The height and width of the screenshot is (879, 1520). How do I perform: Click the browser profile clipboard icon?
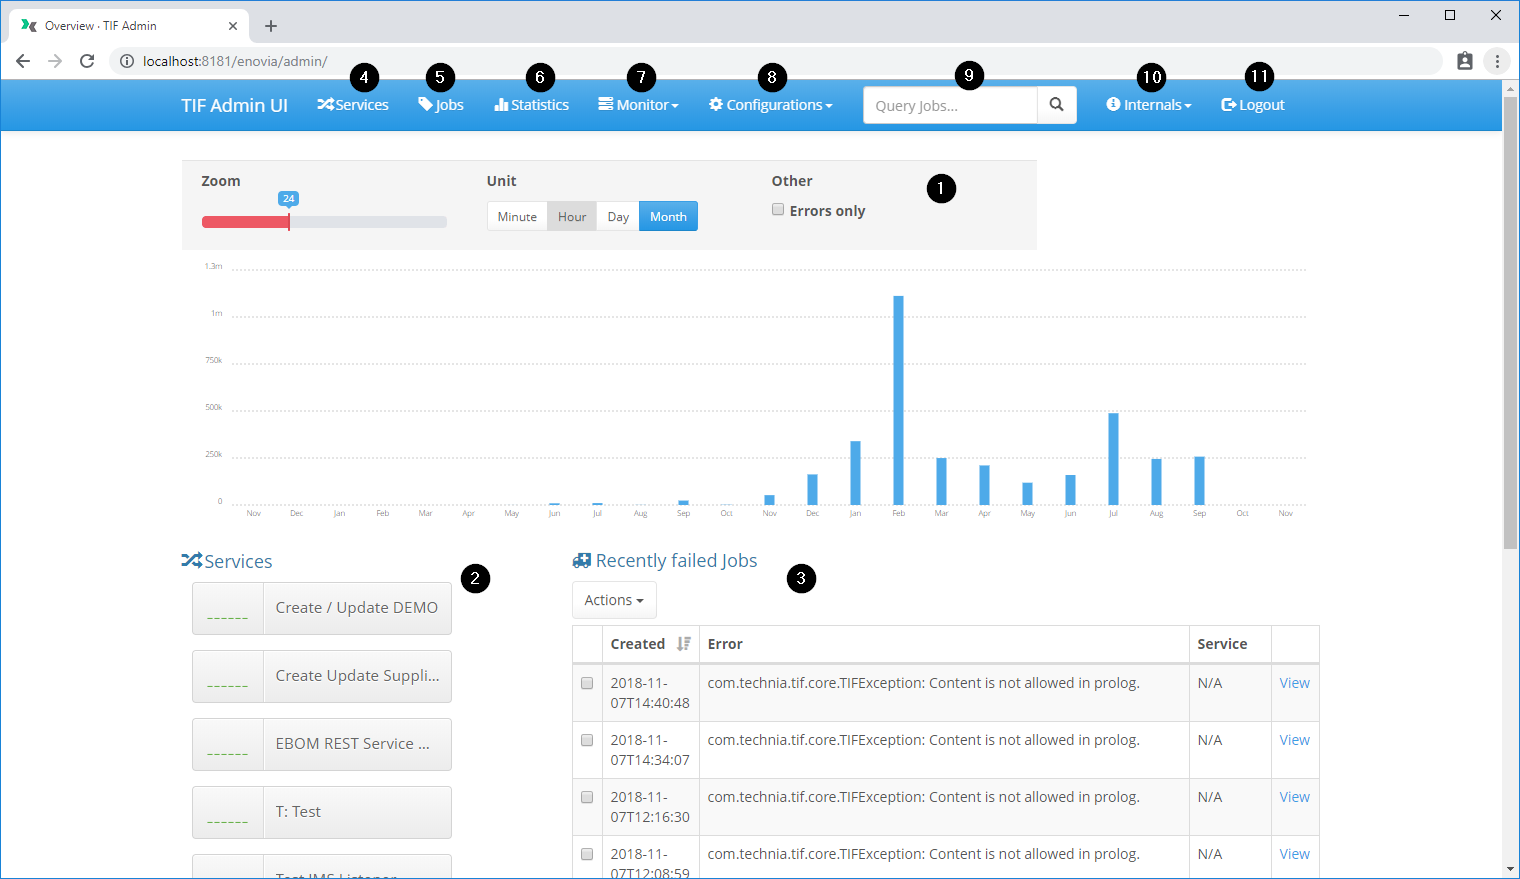1464,61
